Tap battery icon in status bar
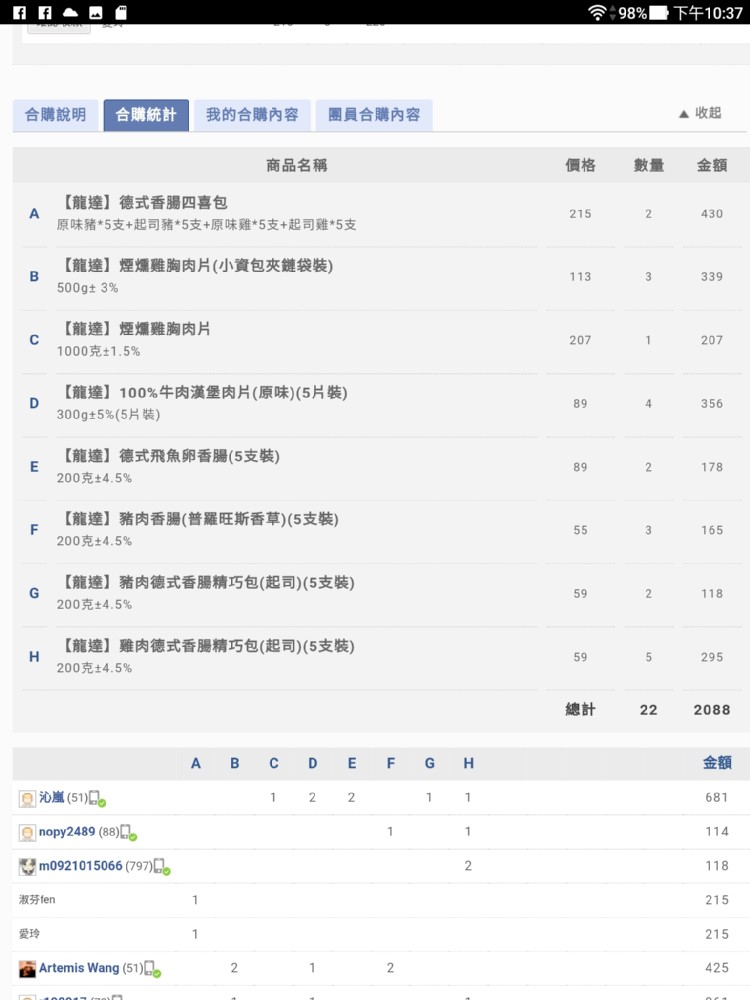750x1000 pixels. point(658,12)
